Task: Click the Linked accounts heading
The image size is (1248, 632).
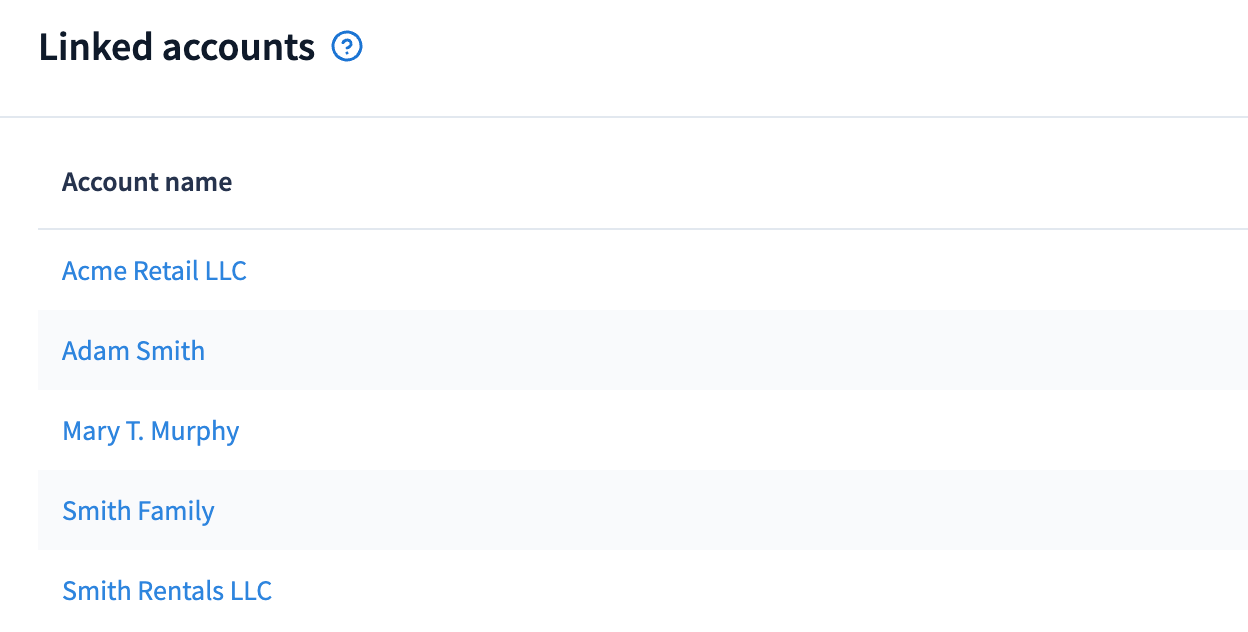Action: (x=177, y=47)
